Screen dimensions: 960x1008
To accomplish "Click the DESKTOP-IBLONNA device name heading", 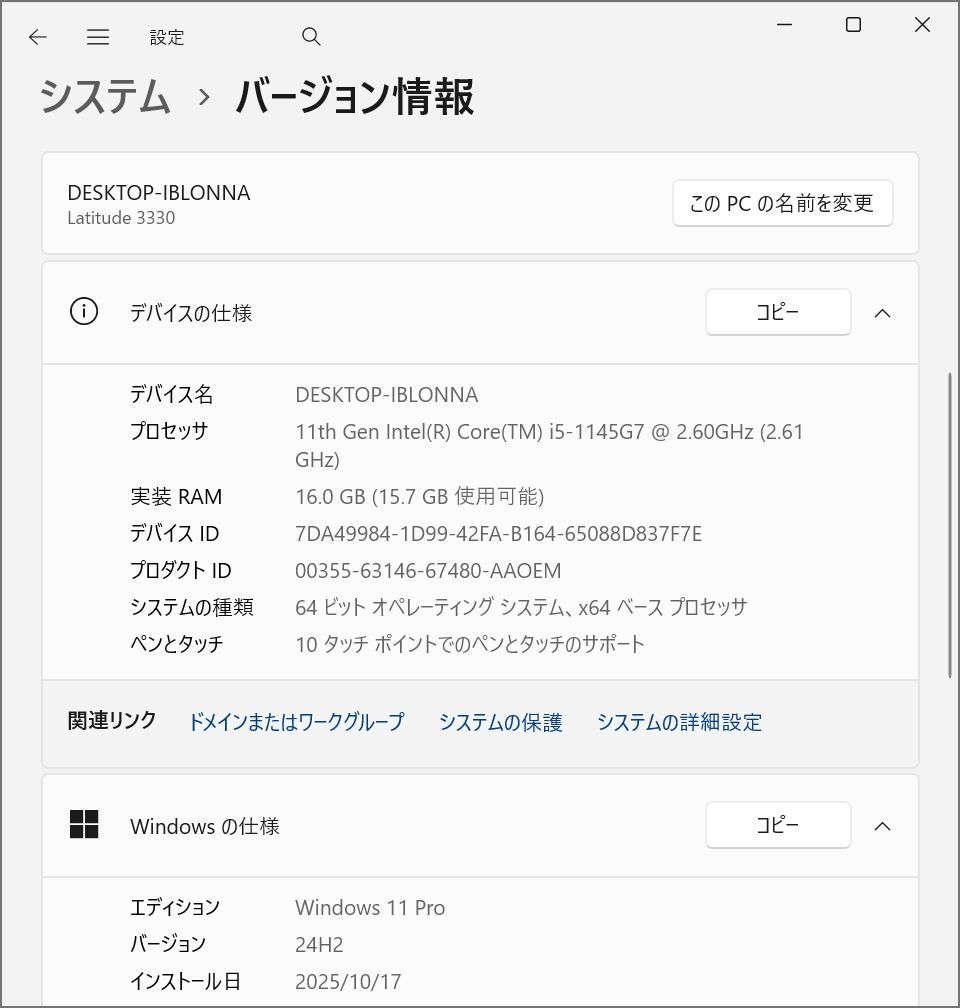I will point(157,193).
